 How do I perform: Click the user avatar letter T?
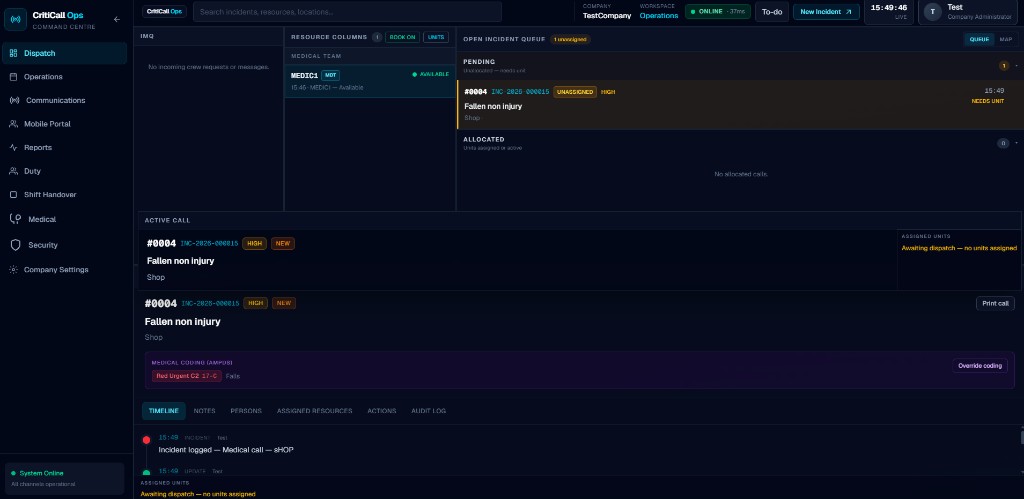pos(933,12)
